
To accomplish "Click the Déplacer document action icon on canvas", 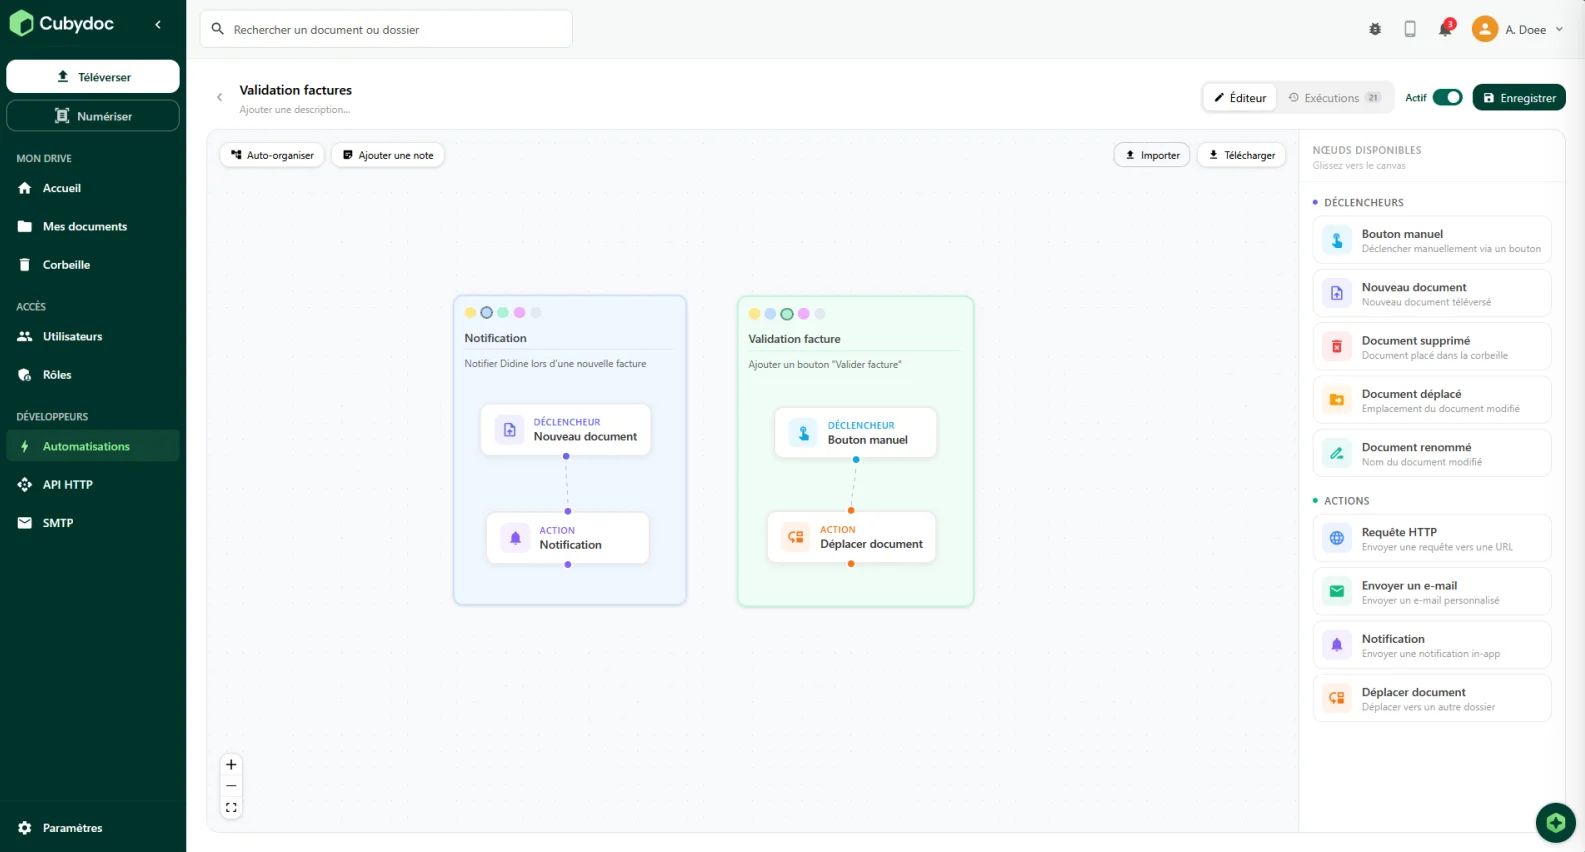I will (x=796, y=537).
